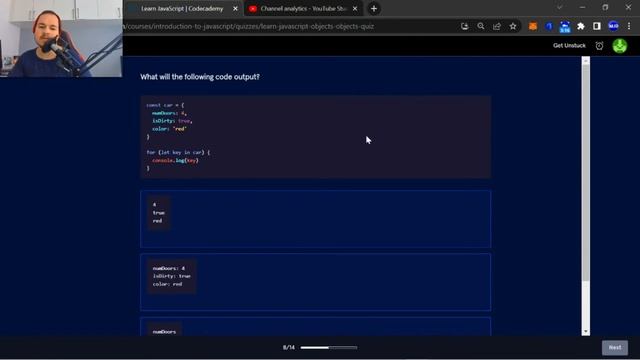Image resolution: width=640 pixels, height=360 pixels.
Task: Click the share page icon
Action: (497, 27)
